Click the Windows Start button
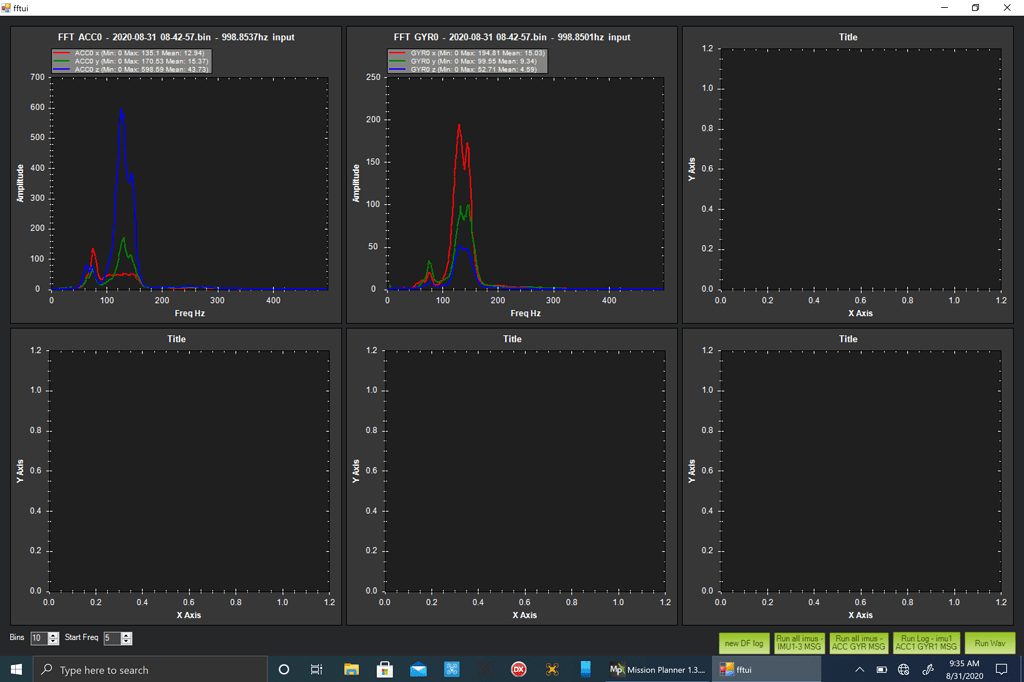The image size is (1024, 682). (16, 669)
